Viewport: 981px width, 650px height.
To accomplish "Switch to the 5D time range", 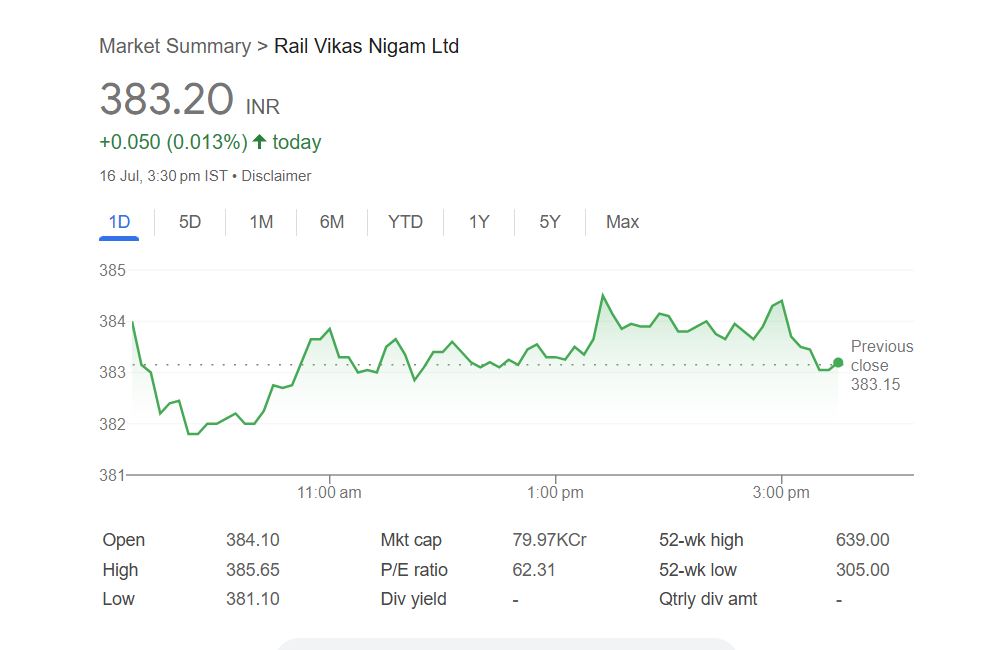I will click(190, 222).
